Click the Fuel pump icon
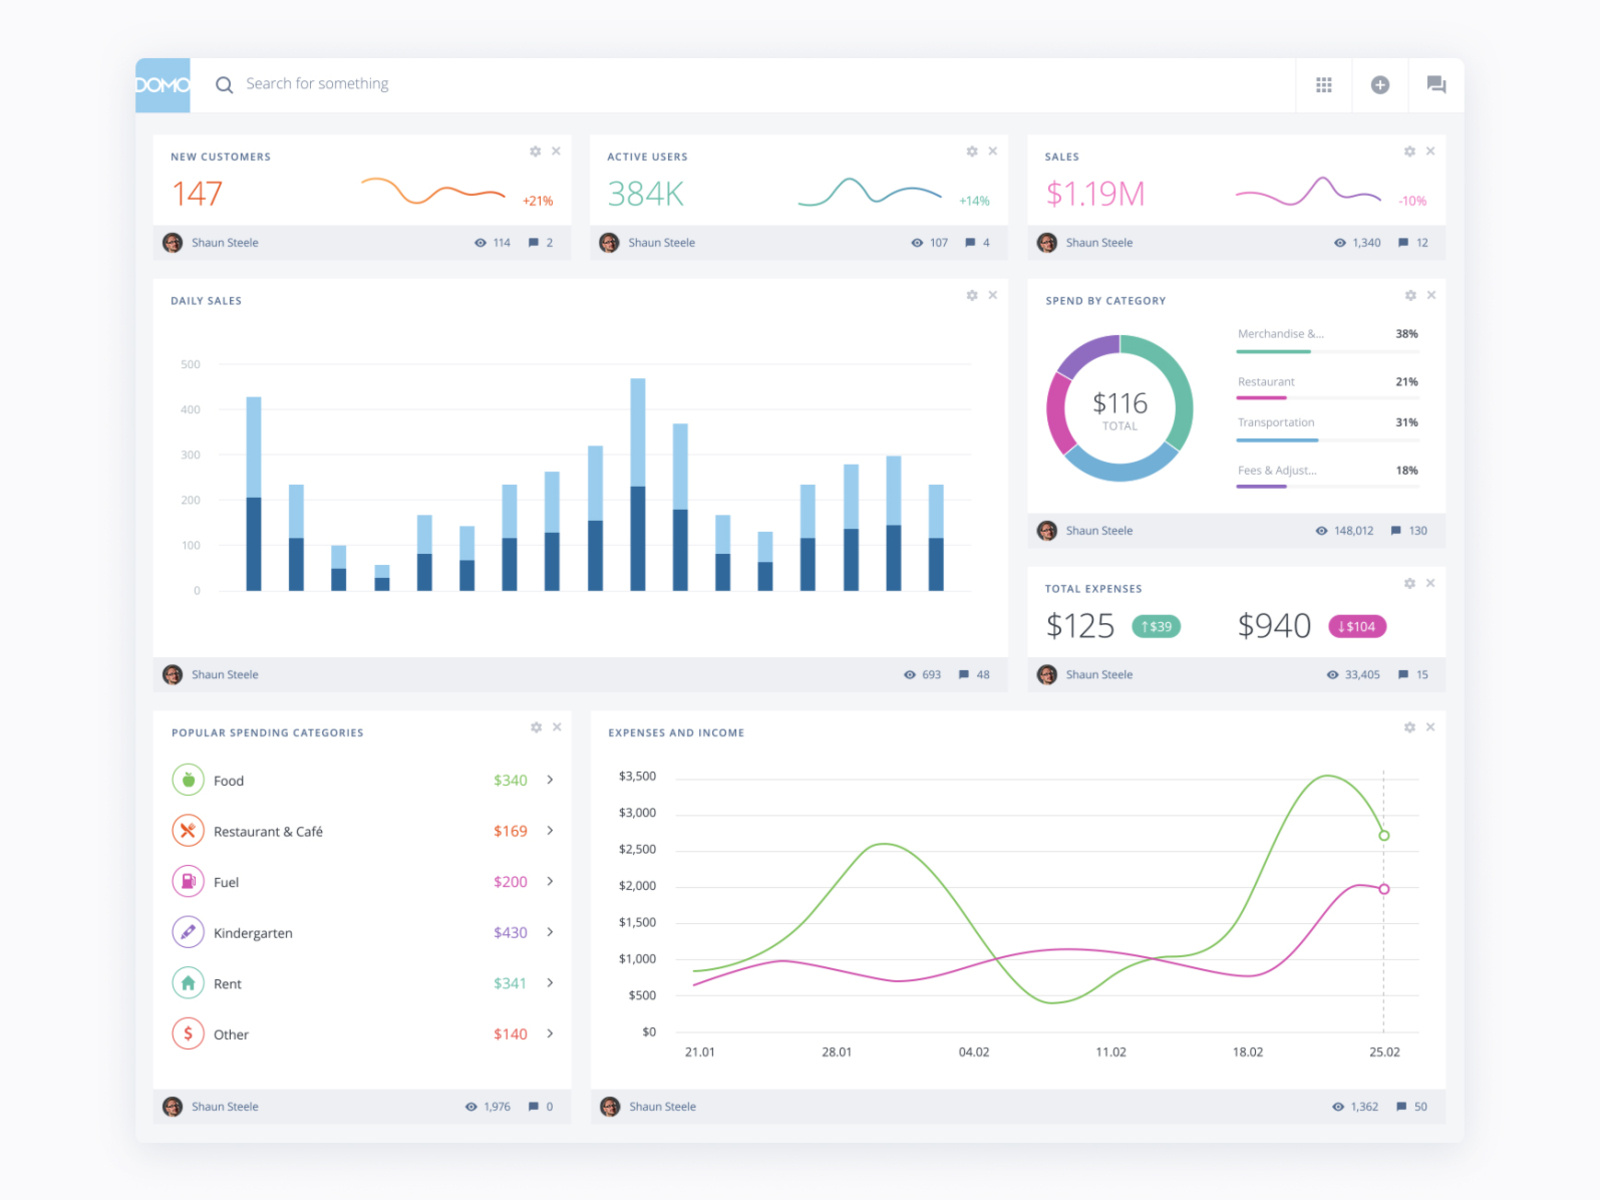Image resolution: width=1600 pixels, height=1200 pixels. [188, 882]
